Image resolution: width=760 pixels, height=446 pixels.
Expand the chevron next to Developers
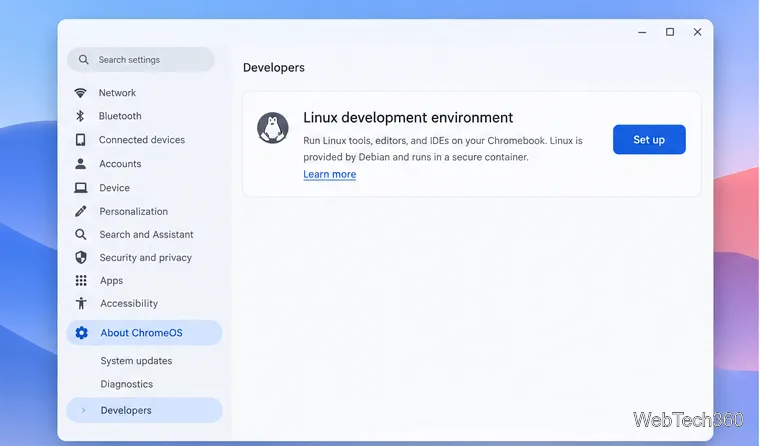(x=83, y=410)
